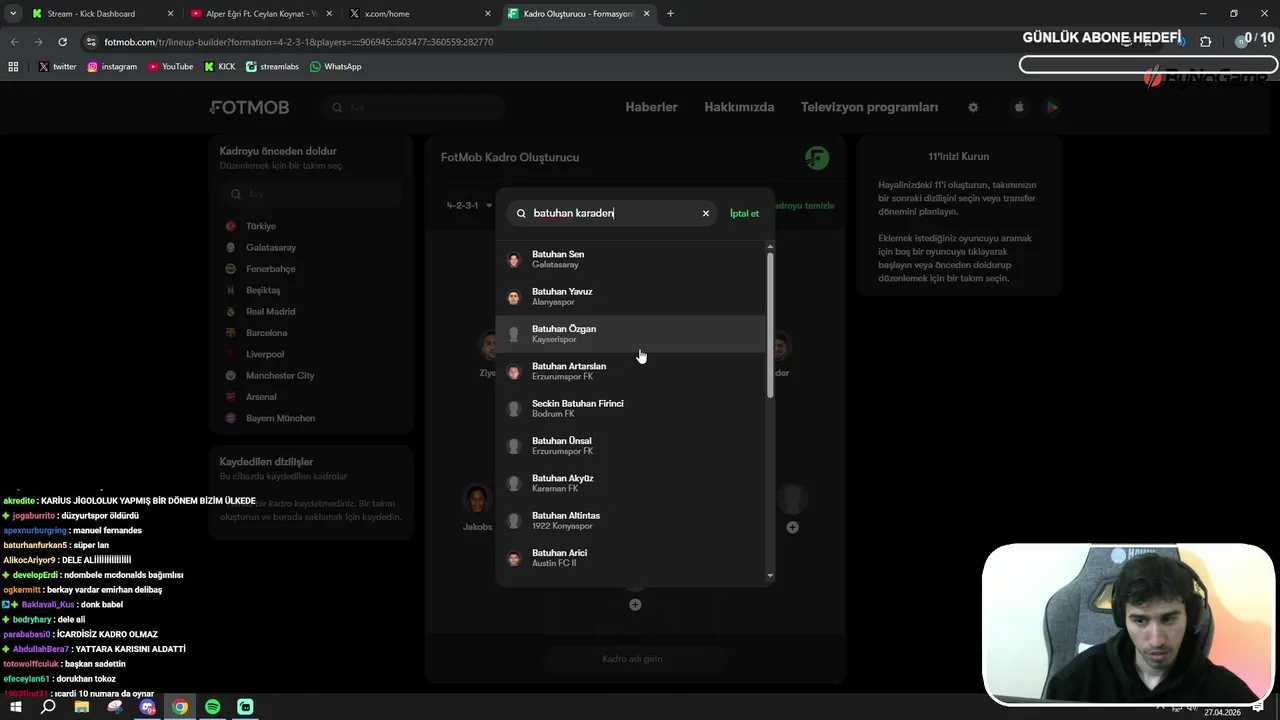Switch to Stream - Kick Dashboard tab
The height and width of the screenshot is (720, 1280).
pyautogui.click(x=101, y=14)
